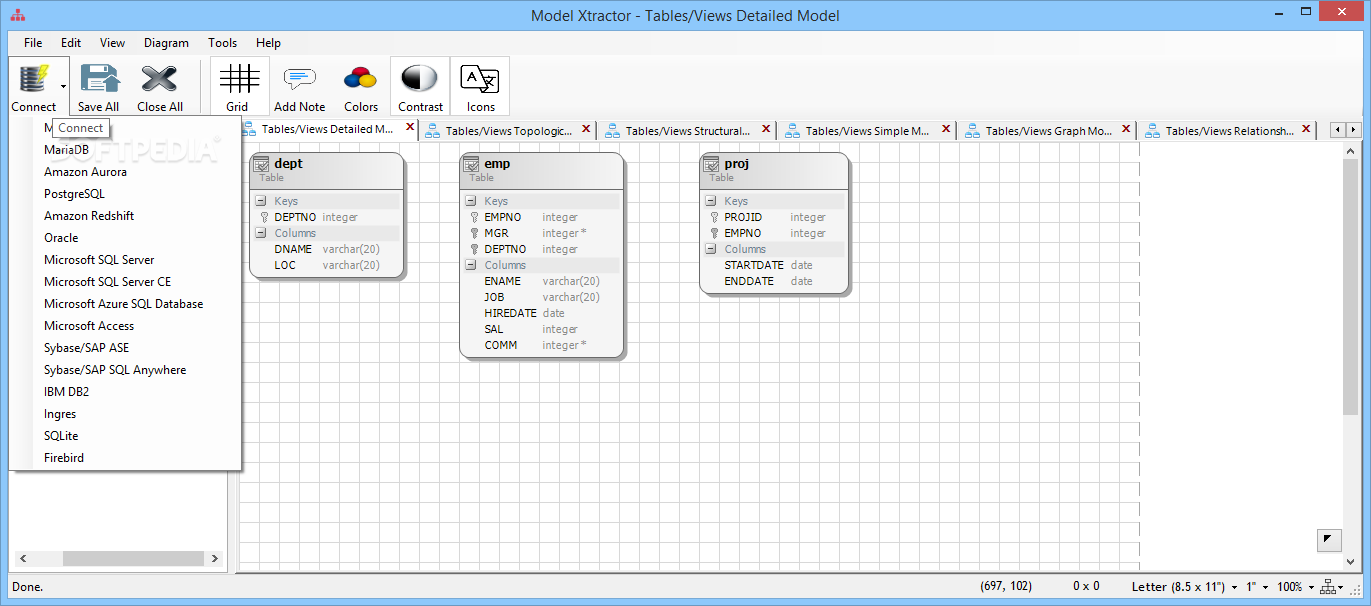This screenshot has height=606, width=1371.
Task: Close the Tables/Views Detailed Model tab
Action: [410, 128]
